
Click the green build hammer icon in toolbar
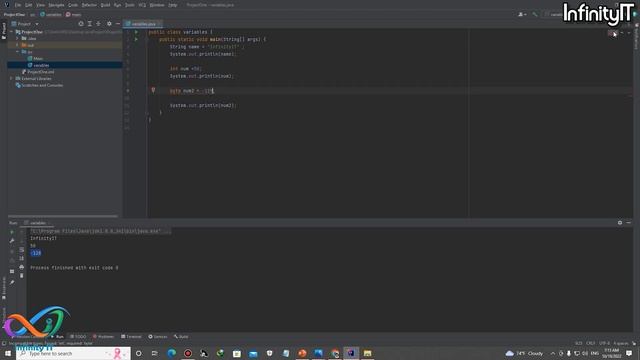(x=535, y=14)
